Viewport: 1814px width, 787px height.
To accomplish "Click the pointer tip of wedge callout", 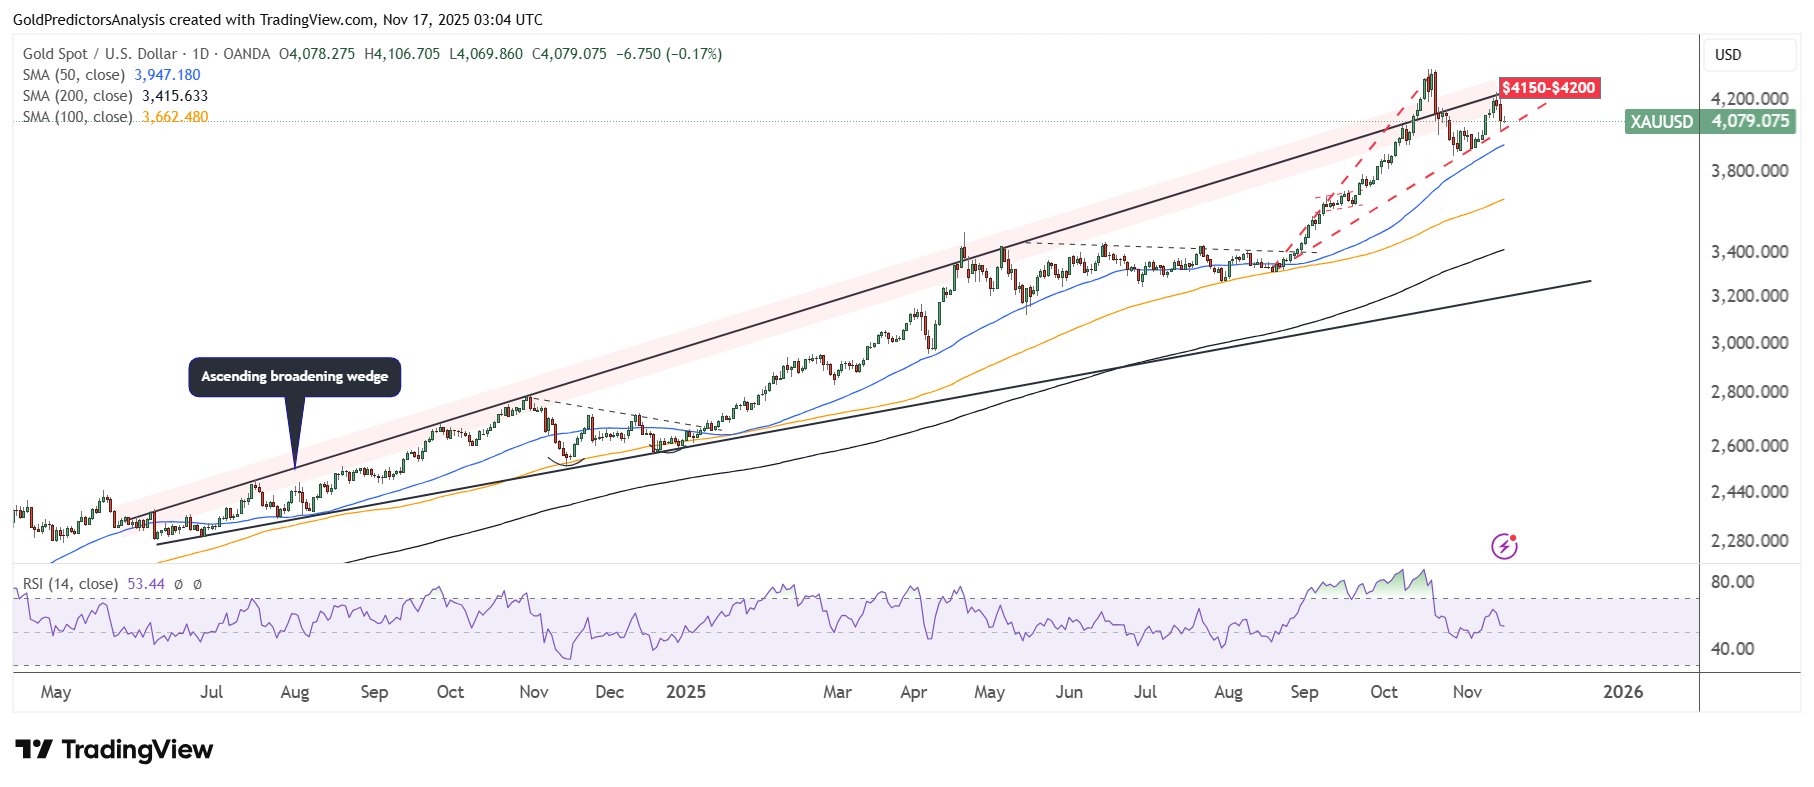I will click(x=294, y=466).
